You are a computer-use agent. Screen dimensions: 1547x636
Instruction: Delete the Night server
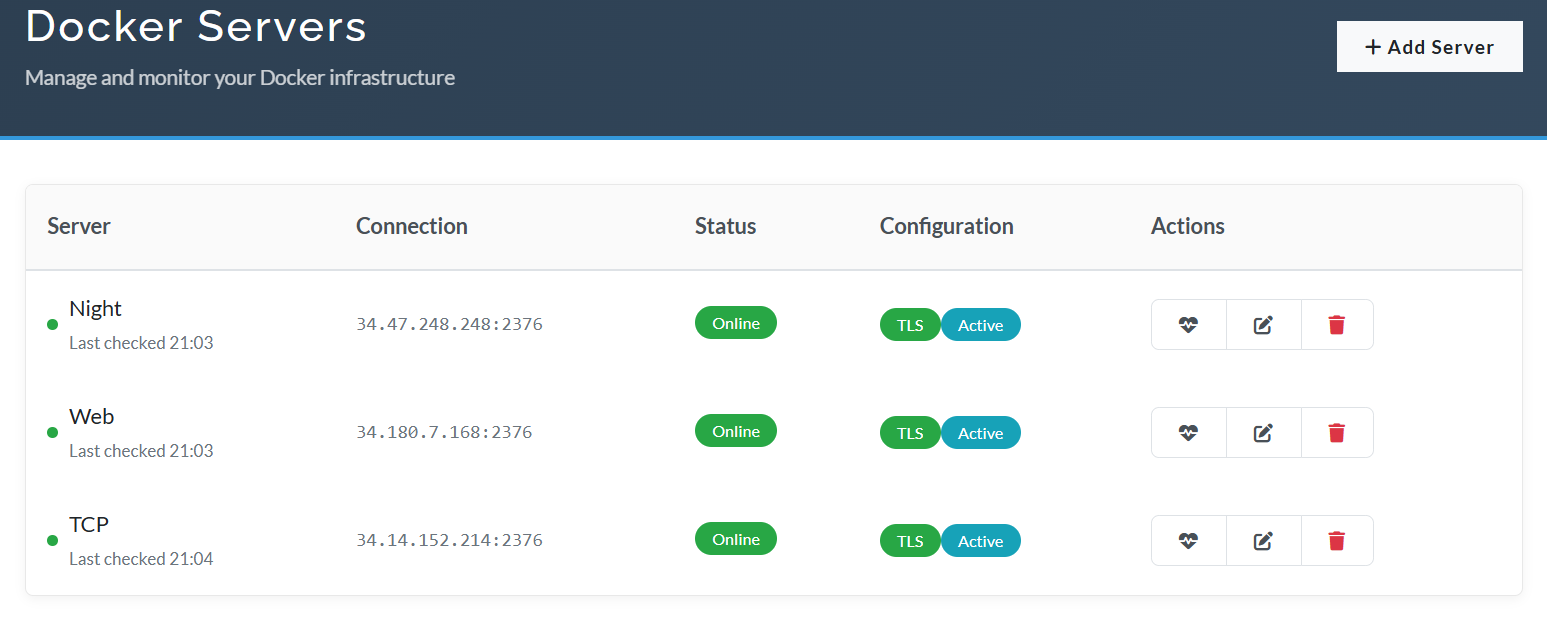pyautogui.click(x=1336, y=325)
